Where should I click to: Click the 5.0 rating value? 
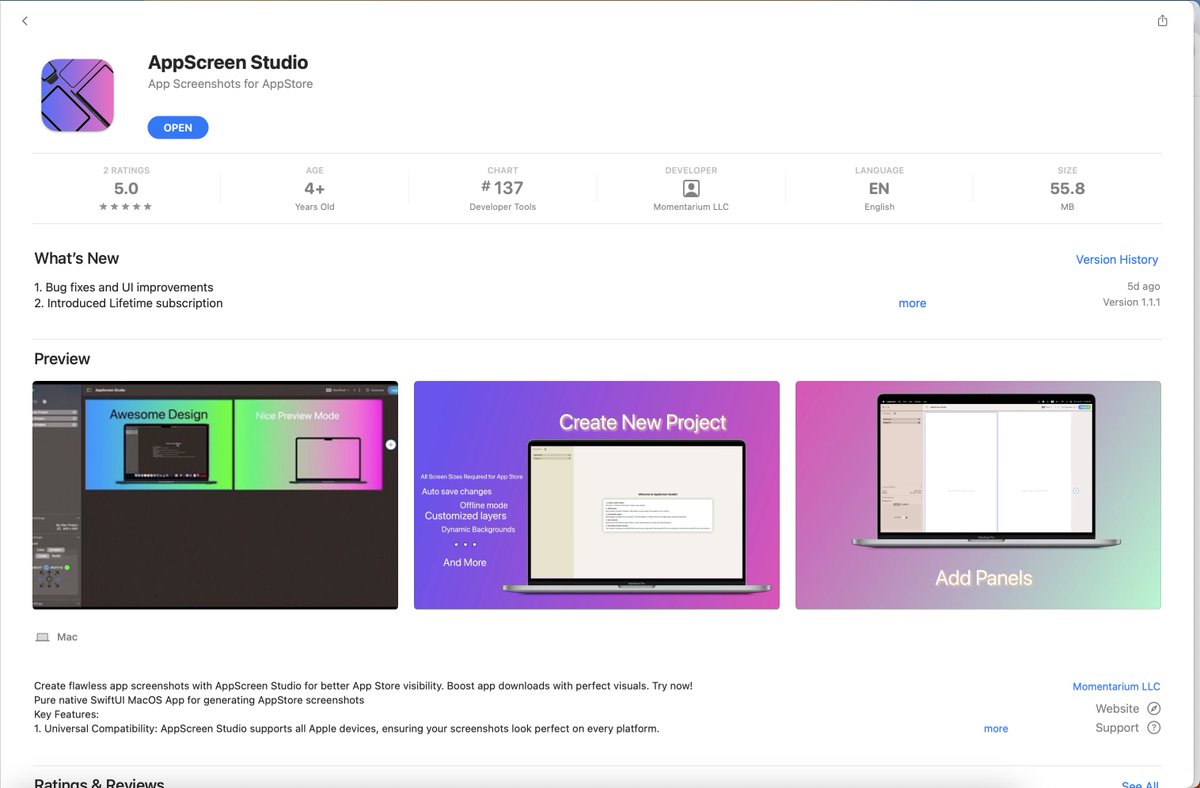pos(126,188)
